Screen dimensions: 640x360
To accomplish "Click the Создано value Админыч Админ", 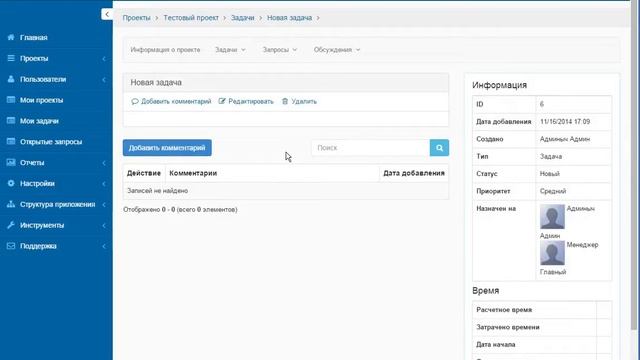I will 564,139.
